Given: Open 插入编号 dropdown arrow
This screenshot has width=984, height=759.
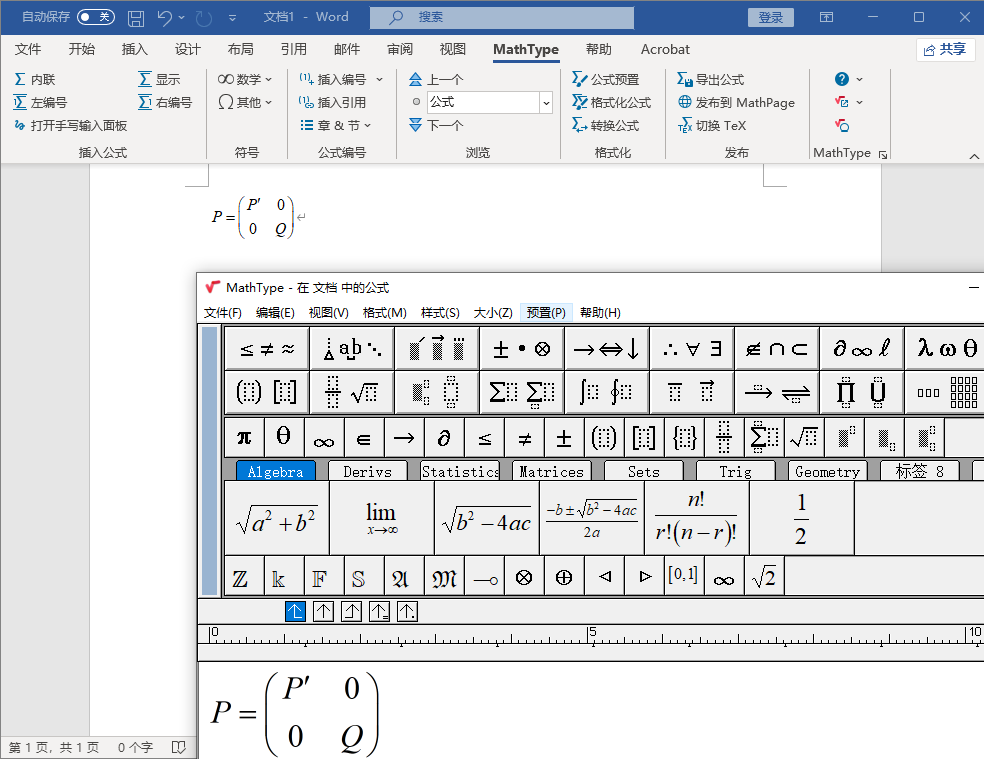Looking at the screenshot, I should pos(379,79).
